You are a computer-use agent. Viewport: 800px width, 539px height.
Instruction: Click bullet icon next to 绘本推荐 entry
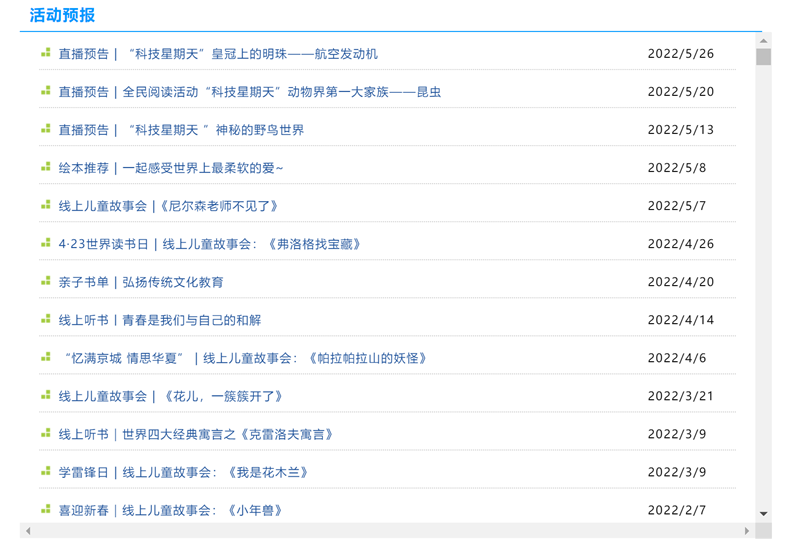pos(46,167)
